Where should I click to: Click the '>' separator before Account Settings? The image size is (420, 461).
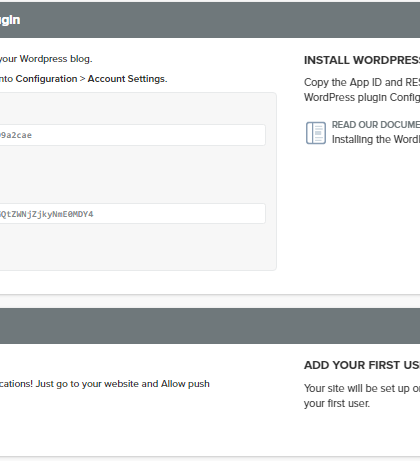coord(82,79)
